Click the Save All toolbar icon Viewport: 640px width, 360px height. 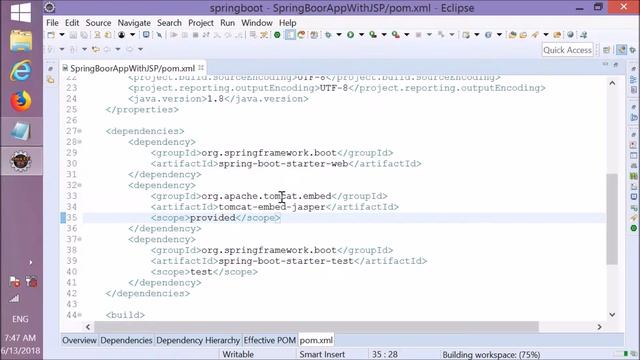pos(84,35)
